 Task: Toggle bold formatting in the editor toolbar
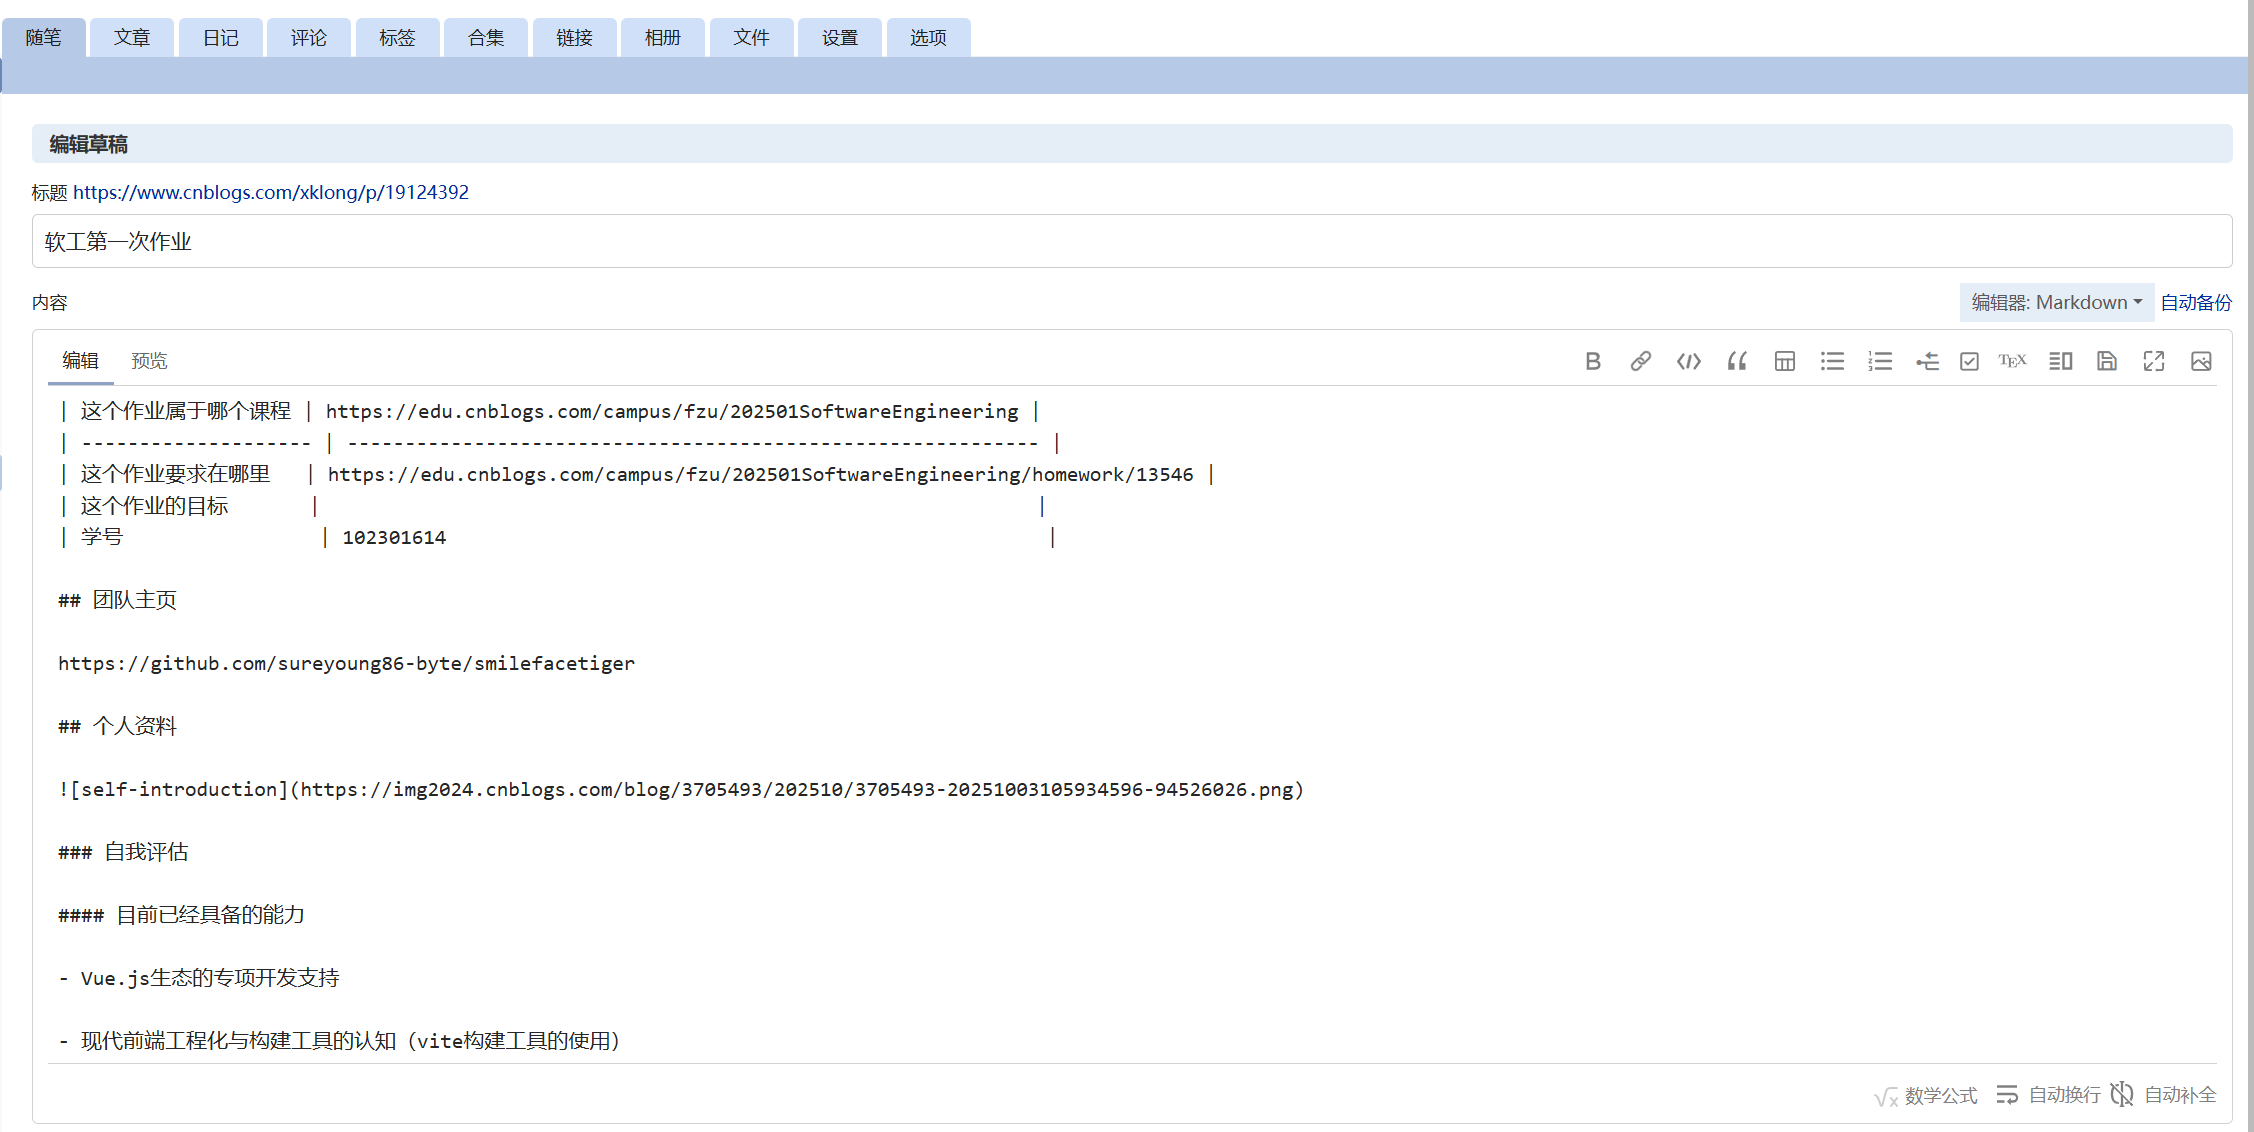coord(1593,361)
